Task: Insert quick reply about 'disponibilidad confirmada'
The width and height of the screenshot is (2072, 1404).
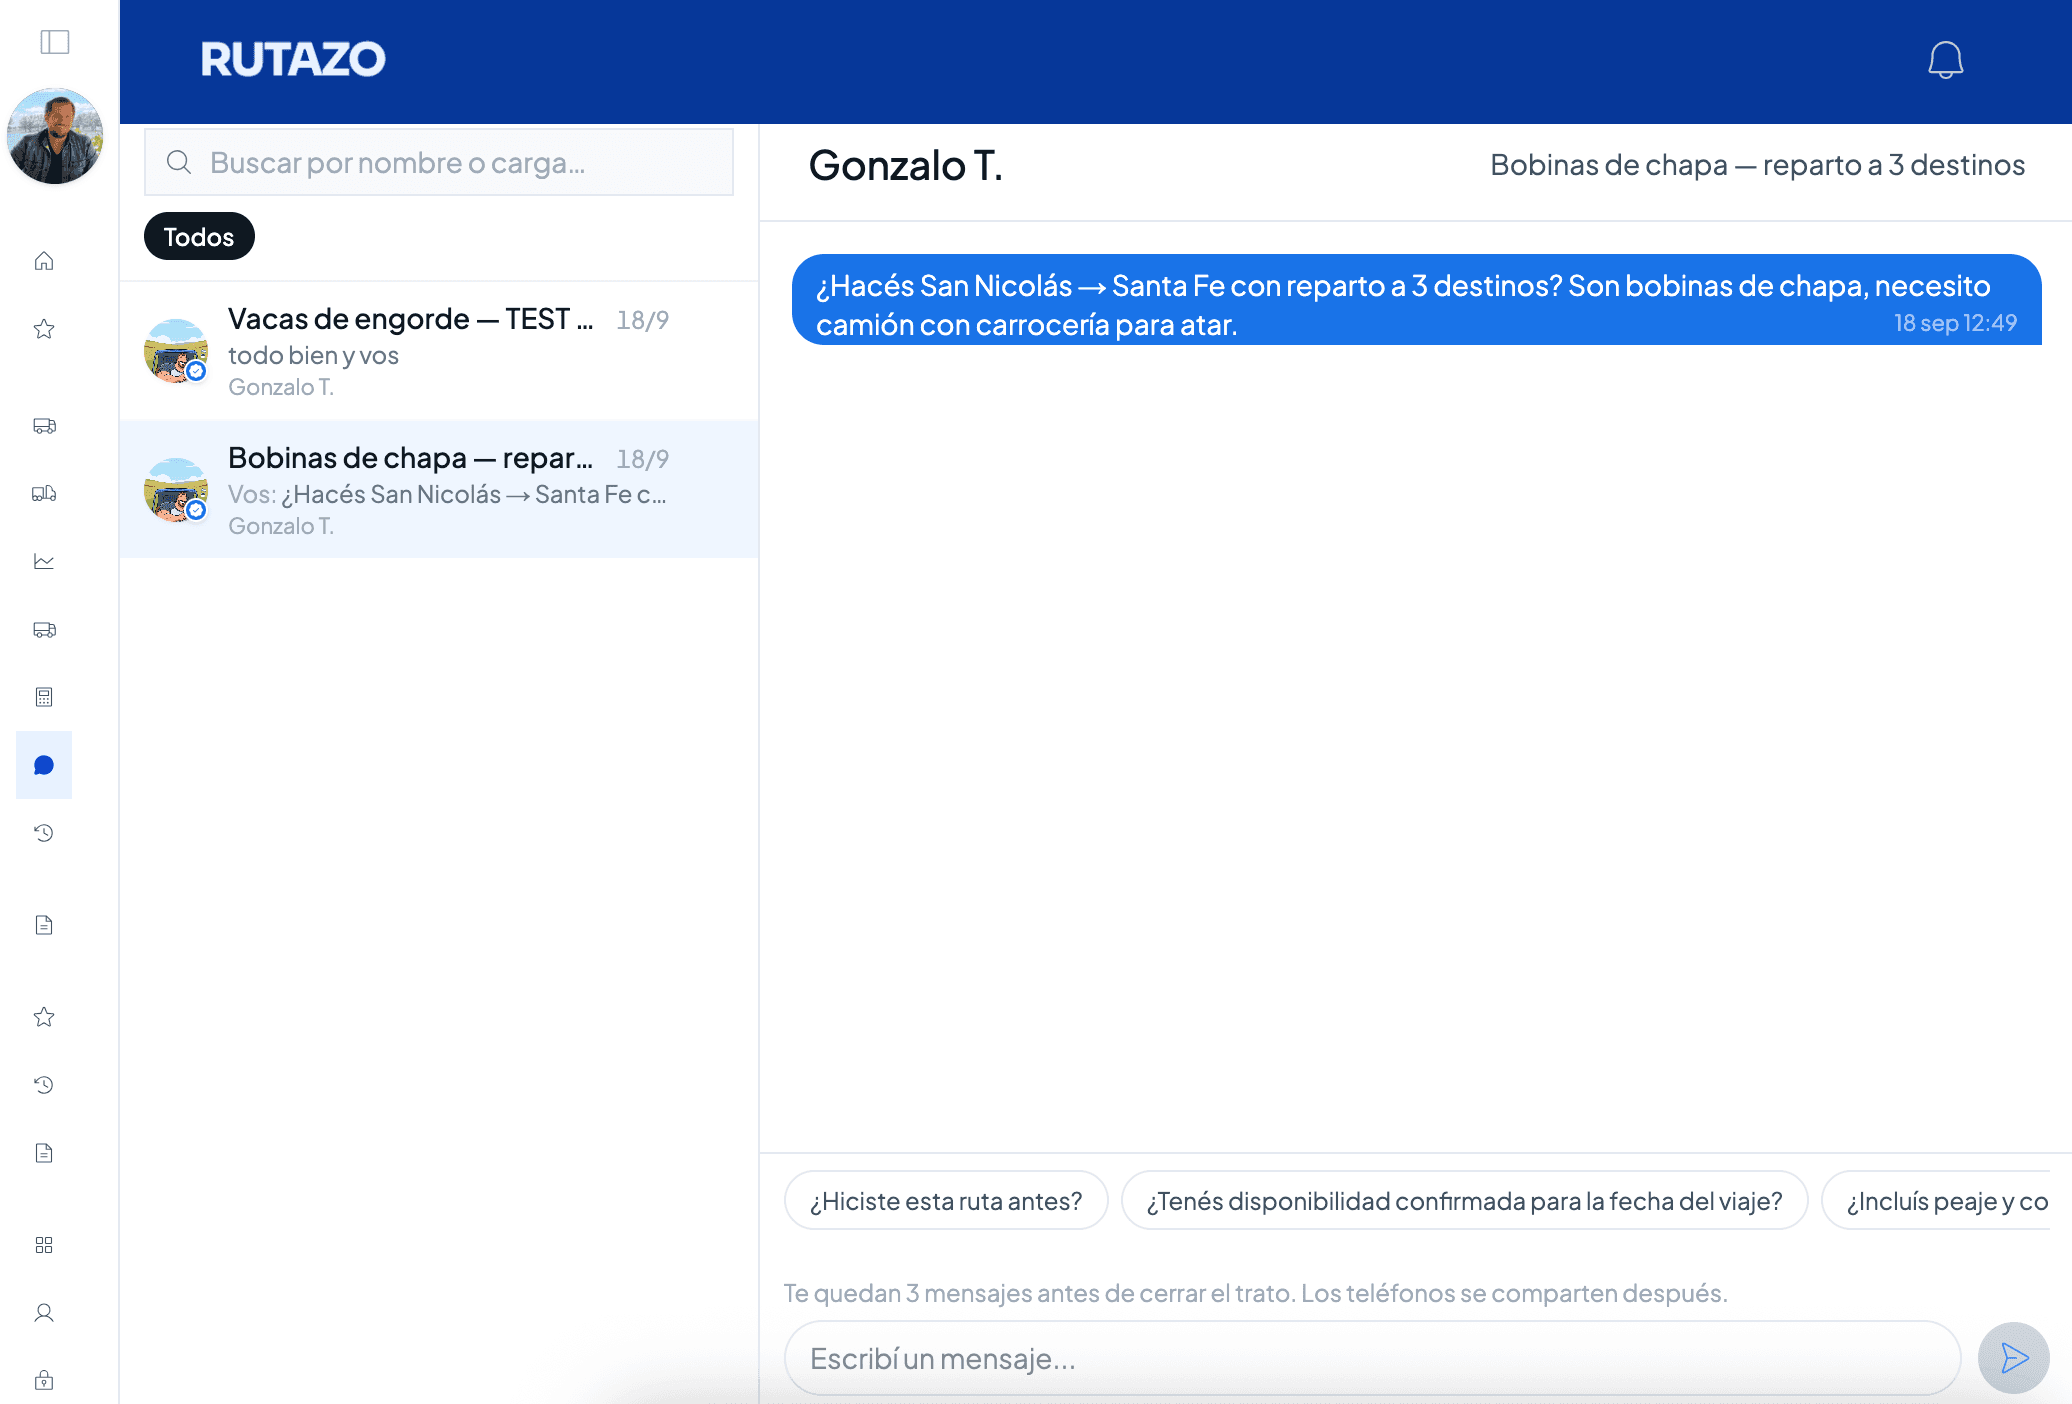Action: pyautogui.click(x=1464, y=1200)
